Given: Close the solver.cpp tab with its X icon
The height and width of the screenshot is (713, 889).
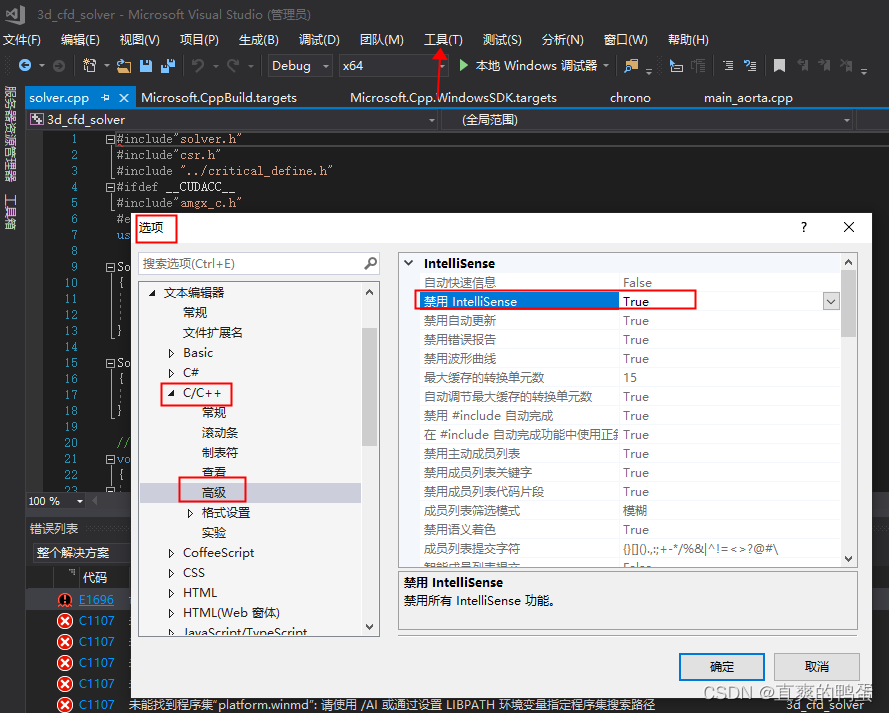Looking at the screenshot, I should pyautogui.click(x=124, y=98).
